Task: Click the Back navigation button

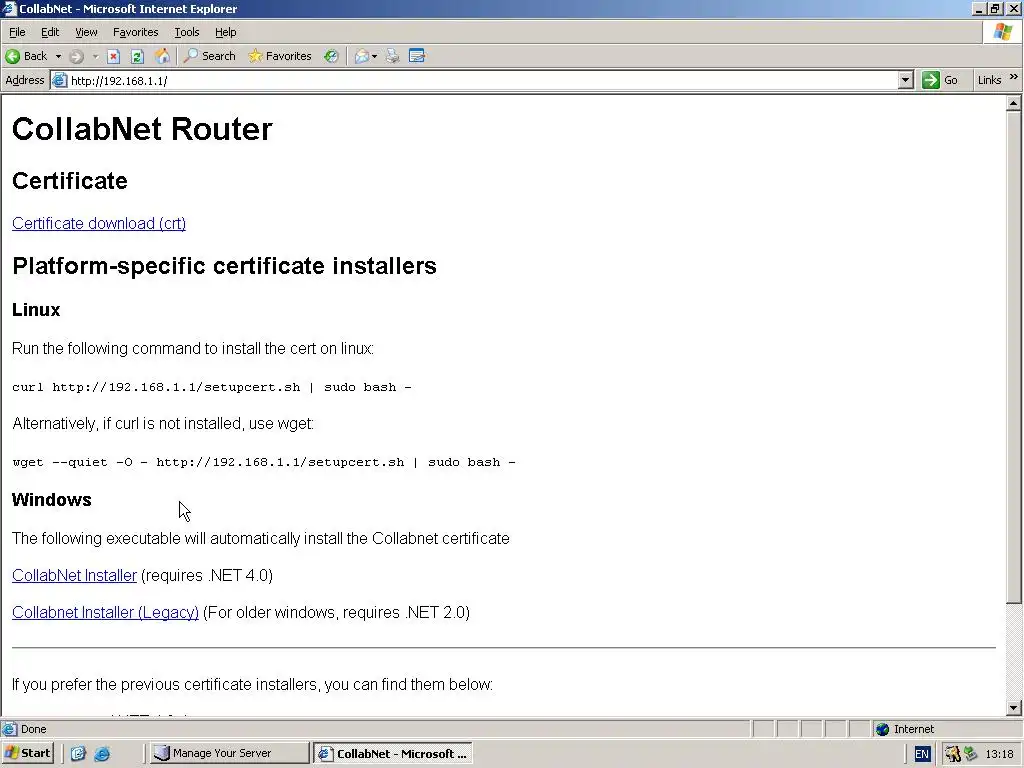Action: pos(26,56)
